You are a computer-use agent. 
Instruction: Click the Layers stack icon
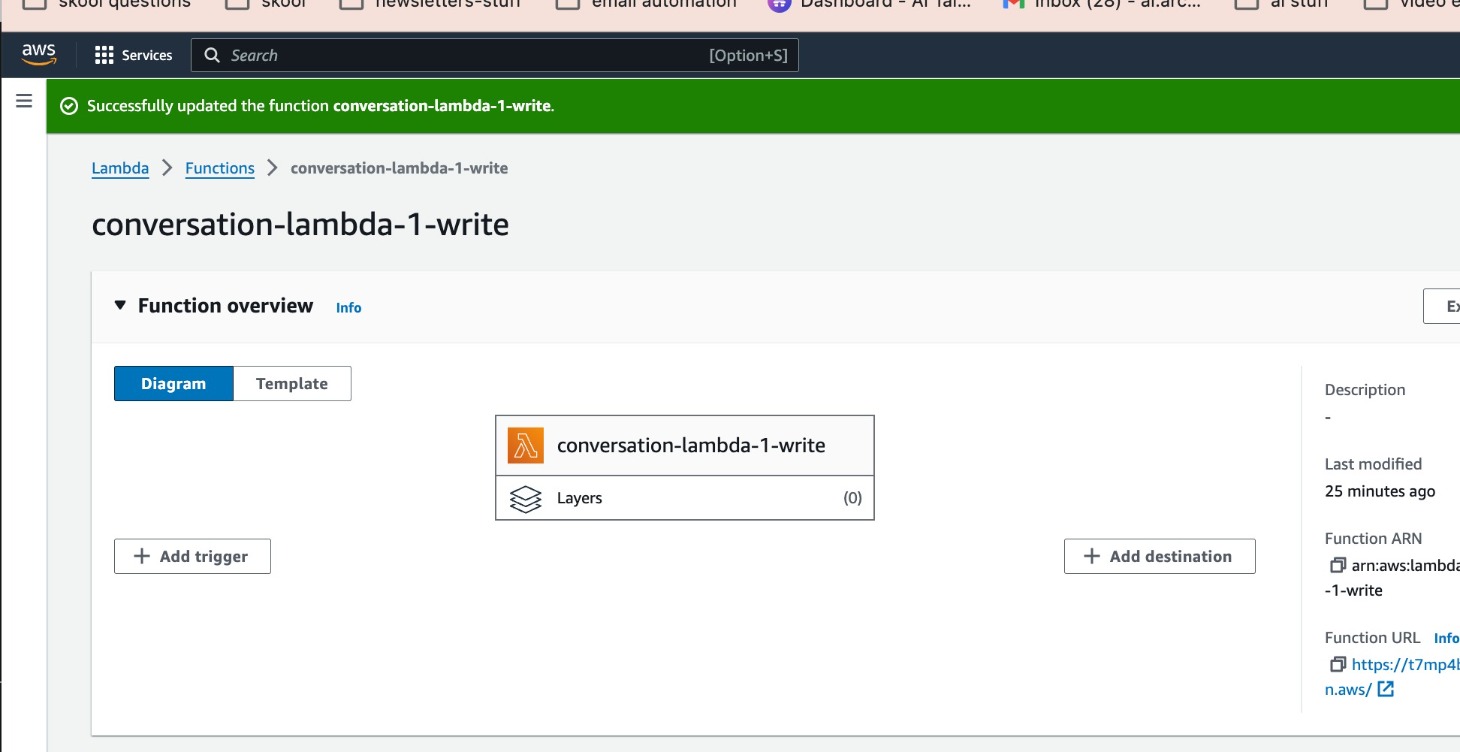coord(525,498)
